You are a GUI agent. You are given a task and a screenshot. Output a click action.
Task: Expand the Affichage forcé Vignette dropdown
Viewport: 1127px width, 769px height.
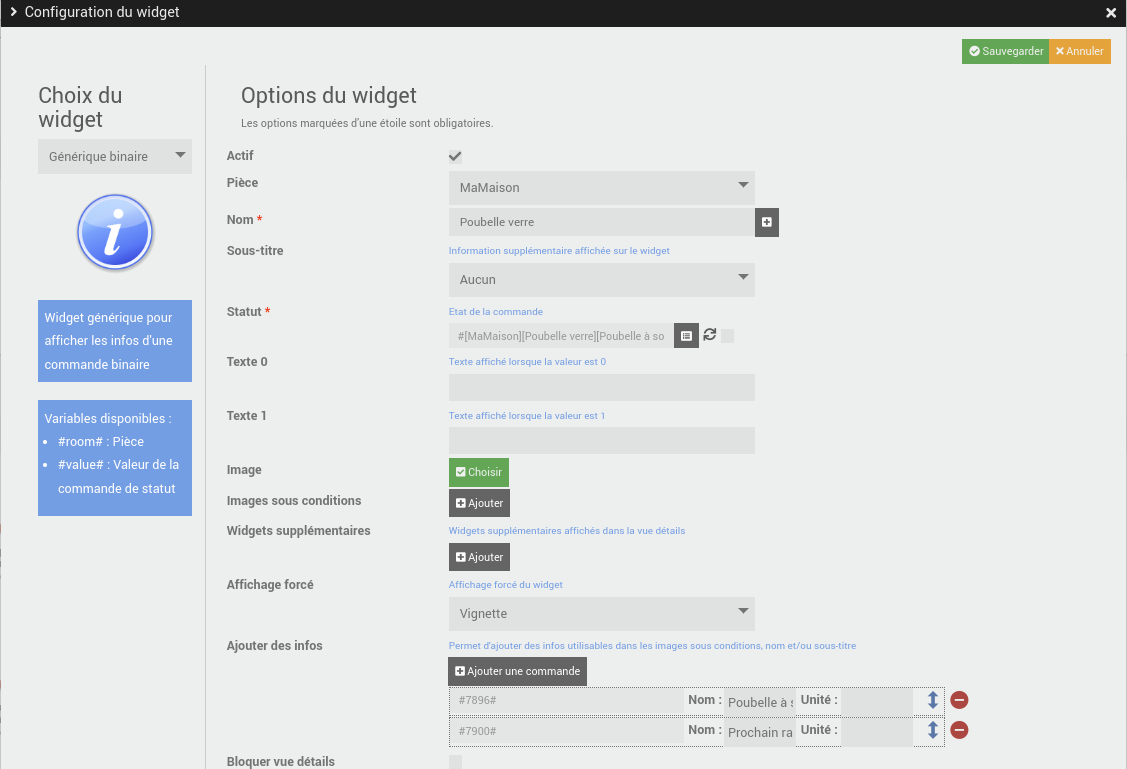pos(602,614)
